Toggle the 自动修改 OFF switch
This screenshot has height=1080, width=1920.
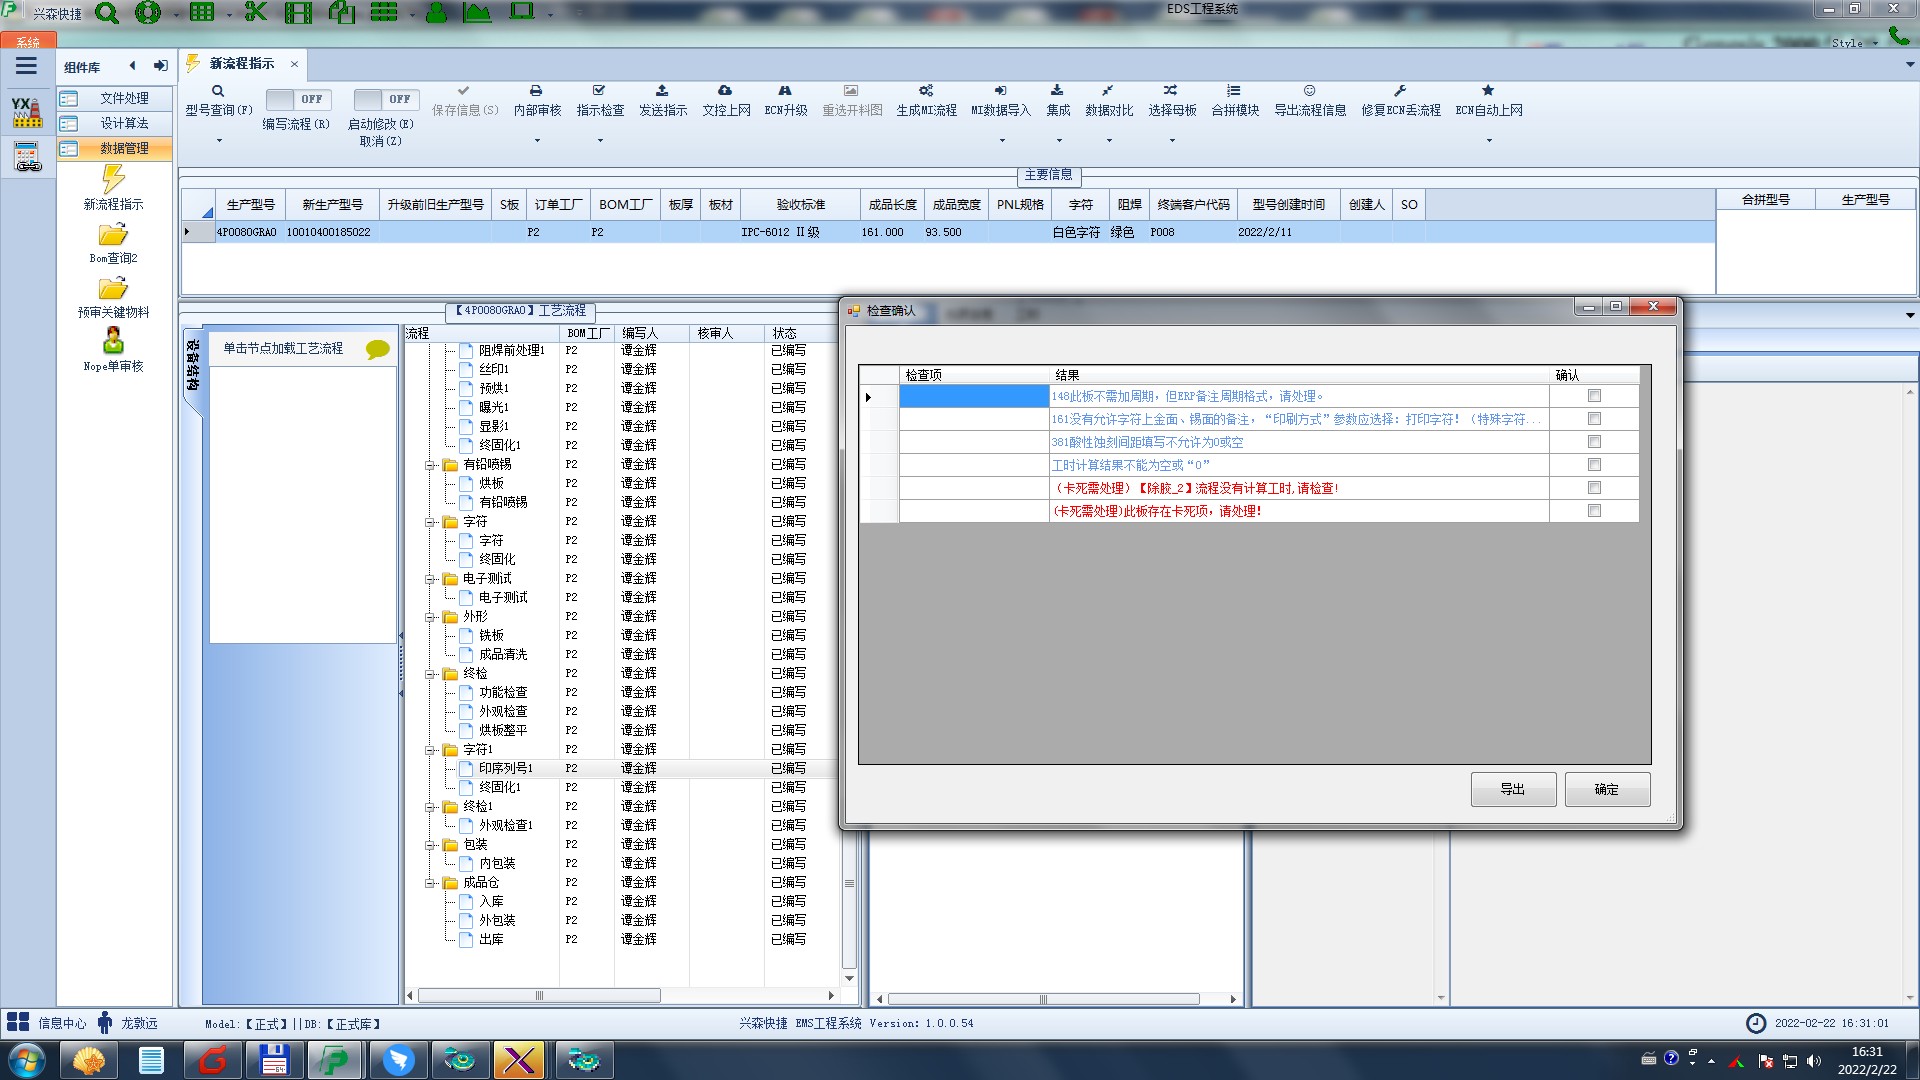point(384,99)
